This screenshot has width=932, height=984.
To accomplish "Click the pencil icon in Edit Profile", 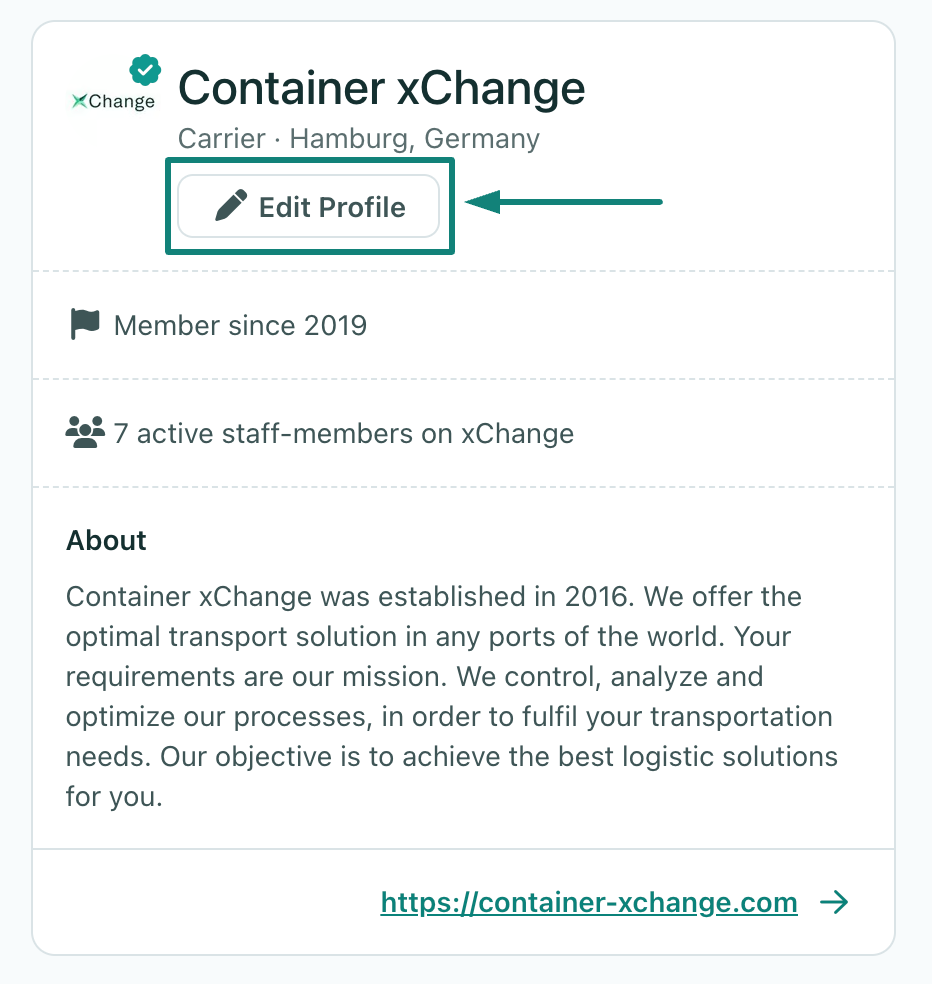I will tap(230, 207).
